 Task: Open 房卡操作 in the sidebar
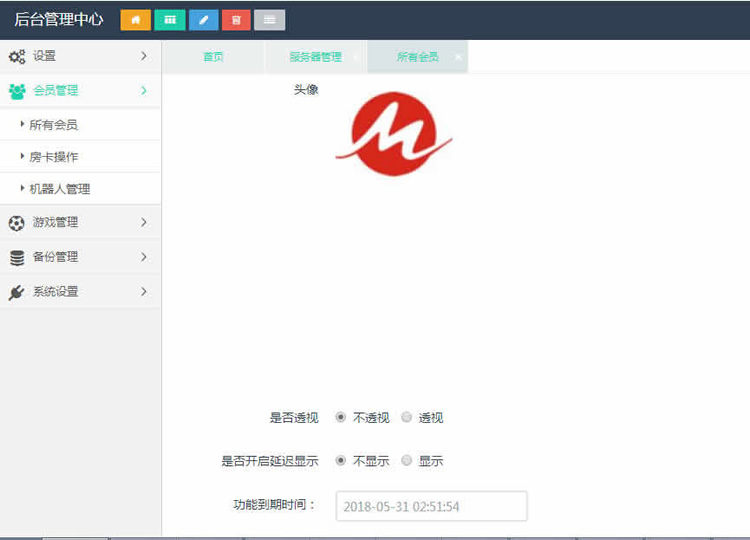click(x=54, y=157)
